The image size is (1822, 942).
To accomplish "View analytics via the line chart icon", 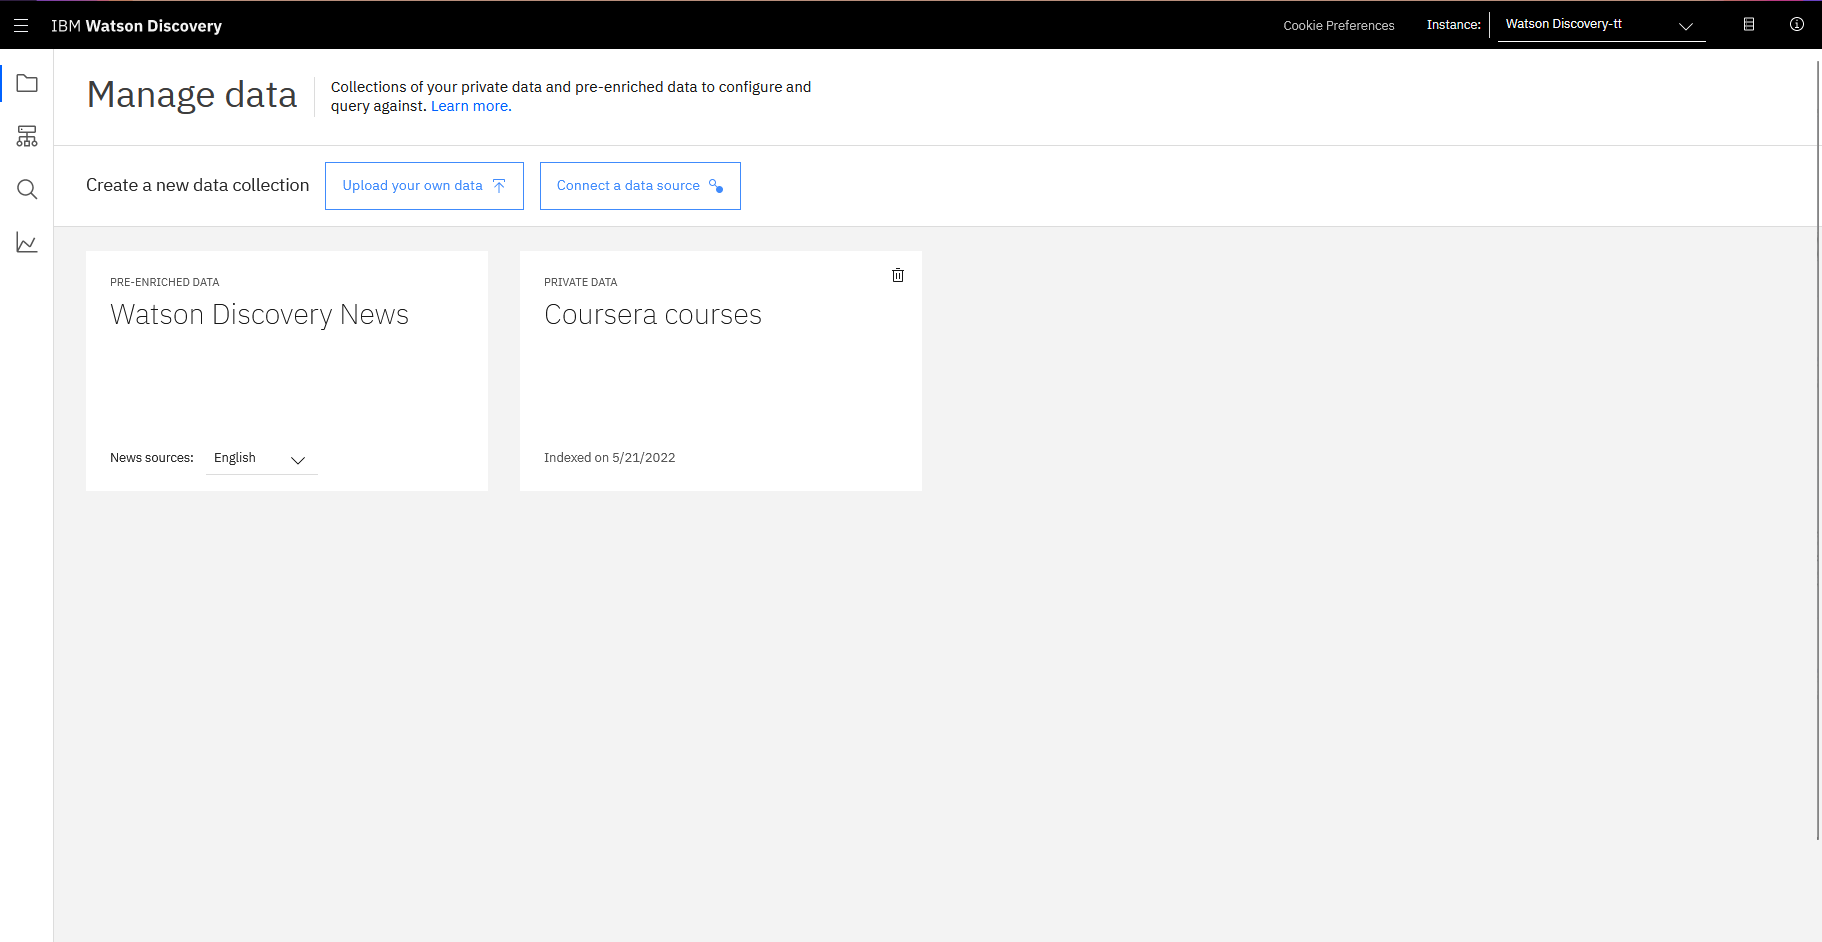I will [27, 242].
